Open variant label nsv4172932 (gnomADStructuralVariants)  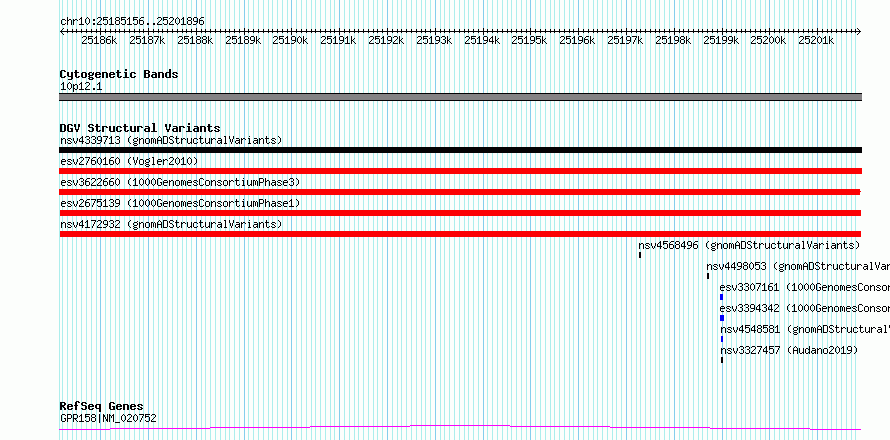[171, 224]
